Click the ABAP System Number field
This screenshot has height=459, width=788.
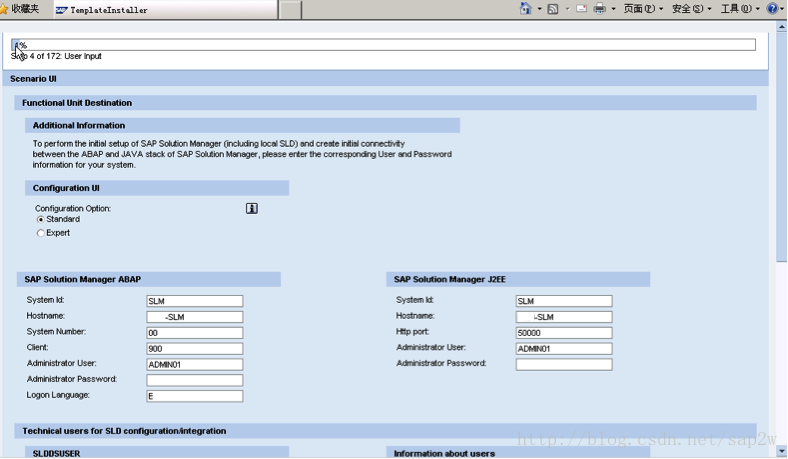(x=195, y=333)
